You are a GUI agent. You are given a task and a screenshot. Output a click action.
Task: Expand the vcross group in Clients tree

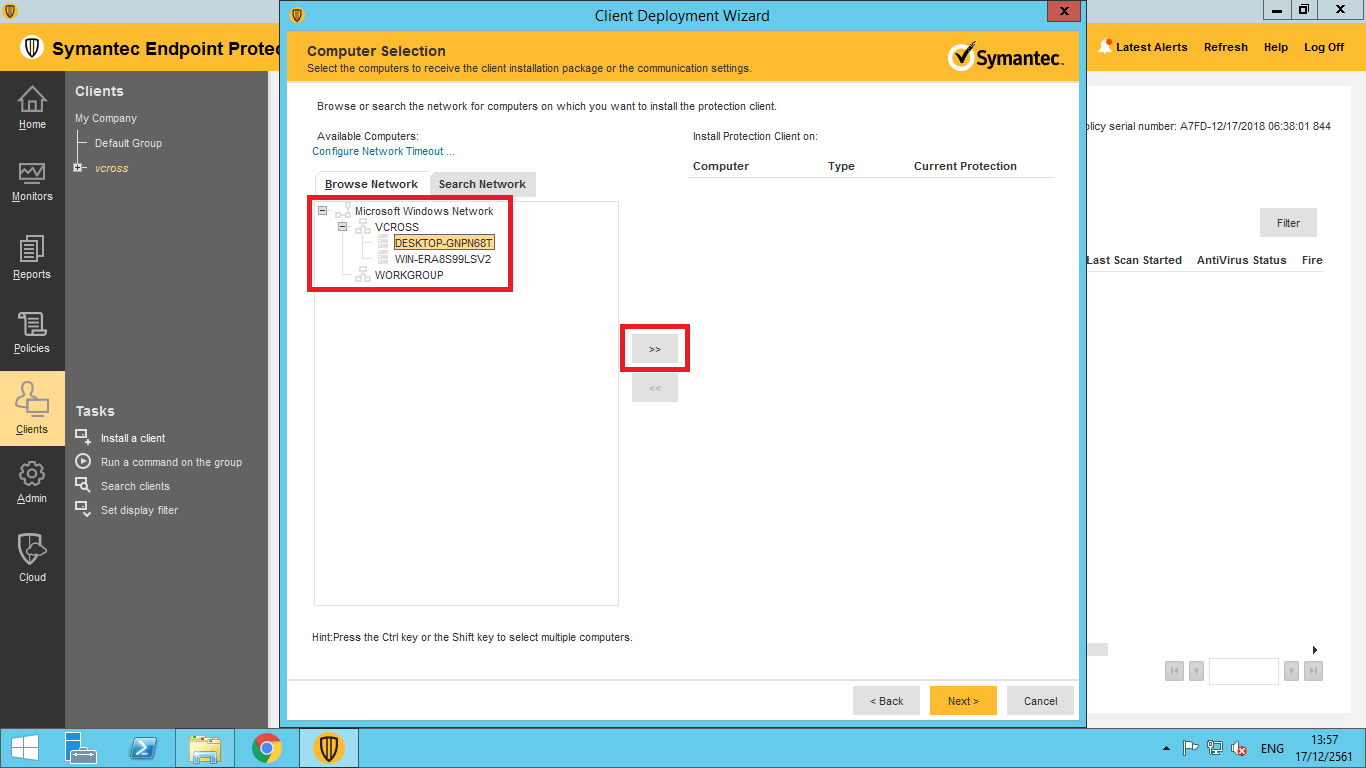point(78,168)
